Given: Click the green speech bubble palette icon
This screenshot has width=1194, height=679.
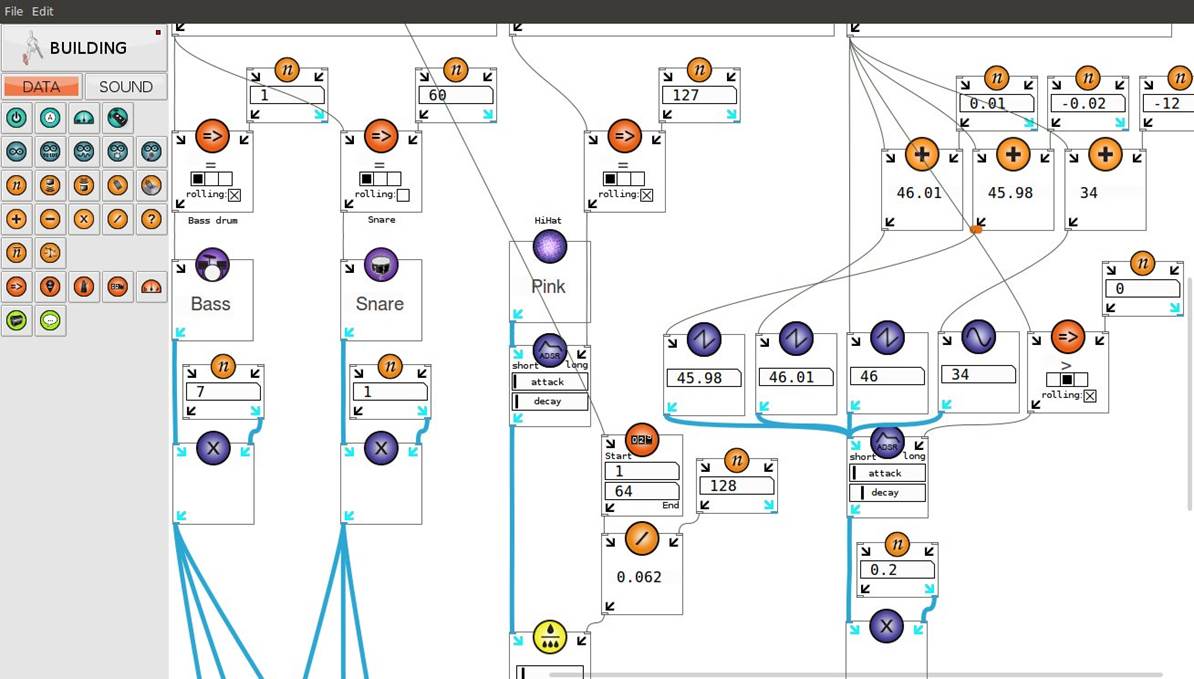Looking at the screenshot, I should click(50, 320).
